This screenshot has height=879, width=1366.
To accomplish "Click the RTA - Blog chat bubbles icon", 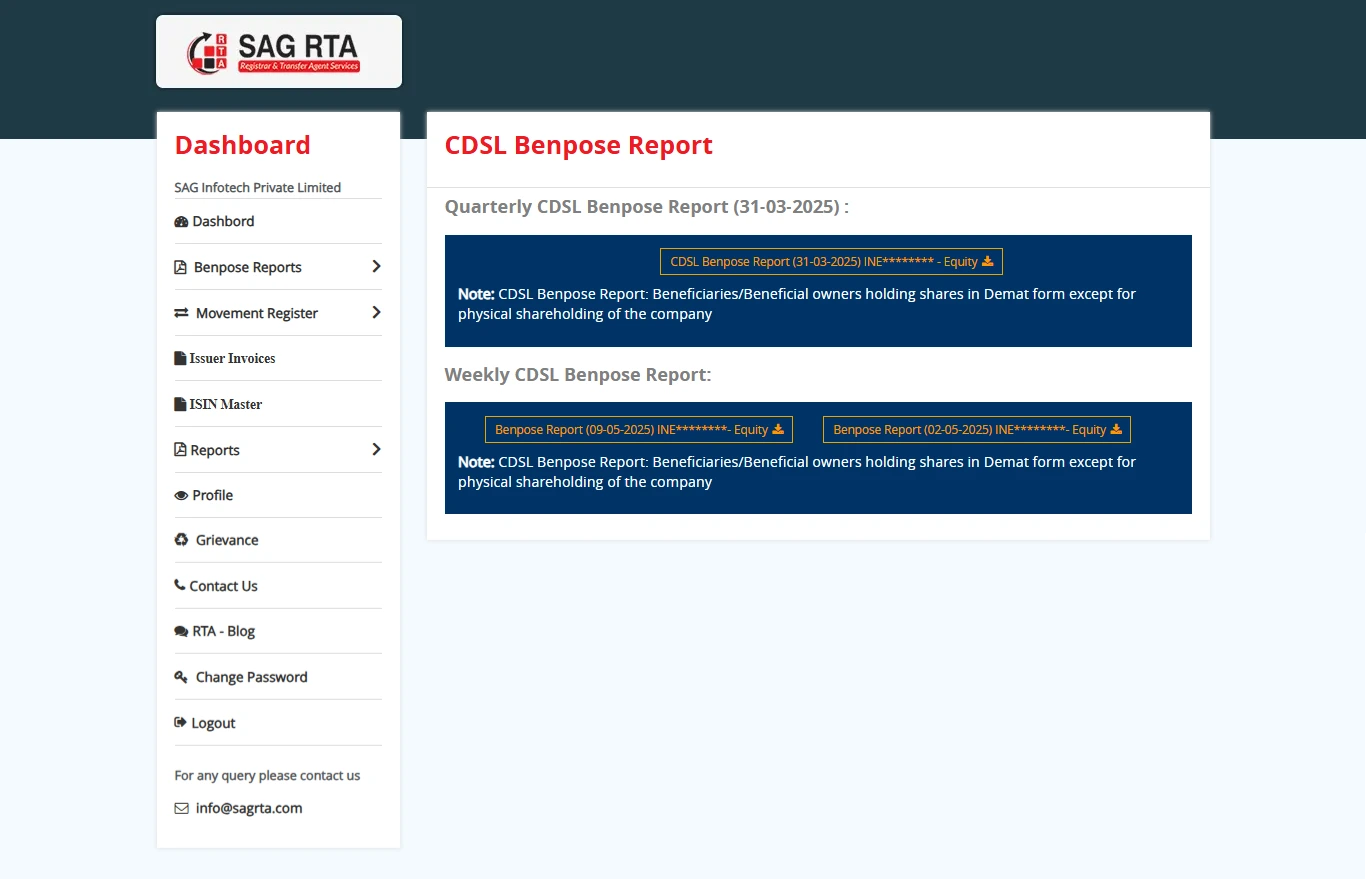I will pyautogui.click(x=181, y=632).
